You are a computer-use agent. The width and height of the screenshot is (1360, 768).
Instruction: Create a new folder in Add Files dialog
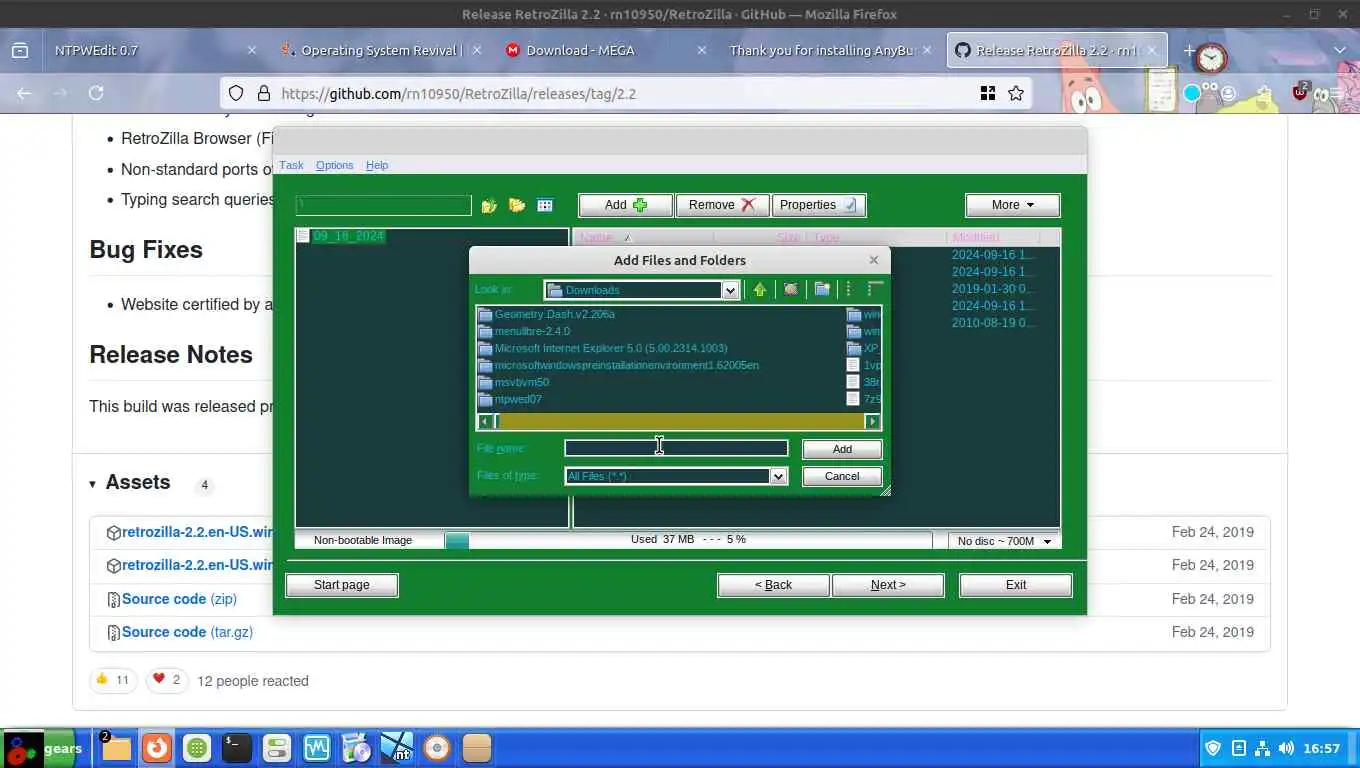click(x=822, y=289)
